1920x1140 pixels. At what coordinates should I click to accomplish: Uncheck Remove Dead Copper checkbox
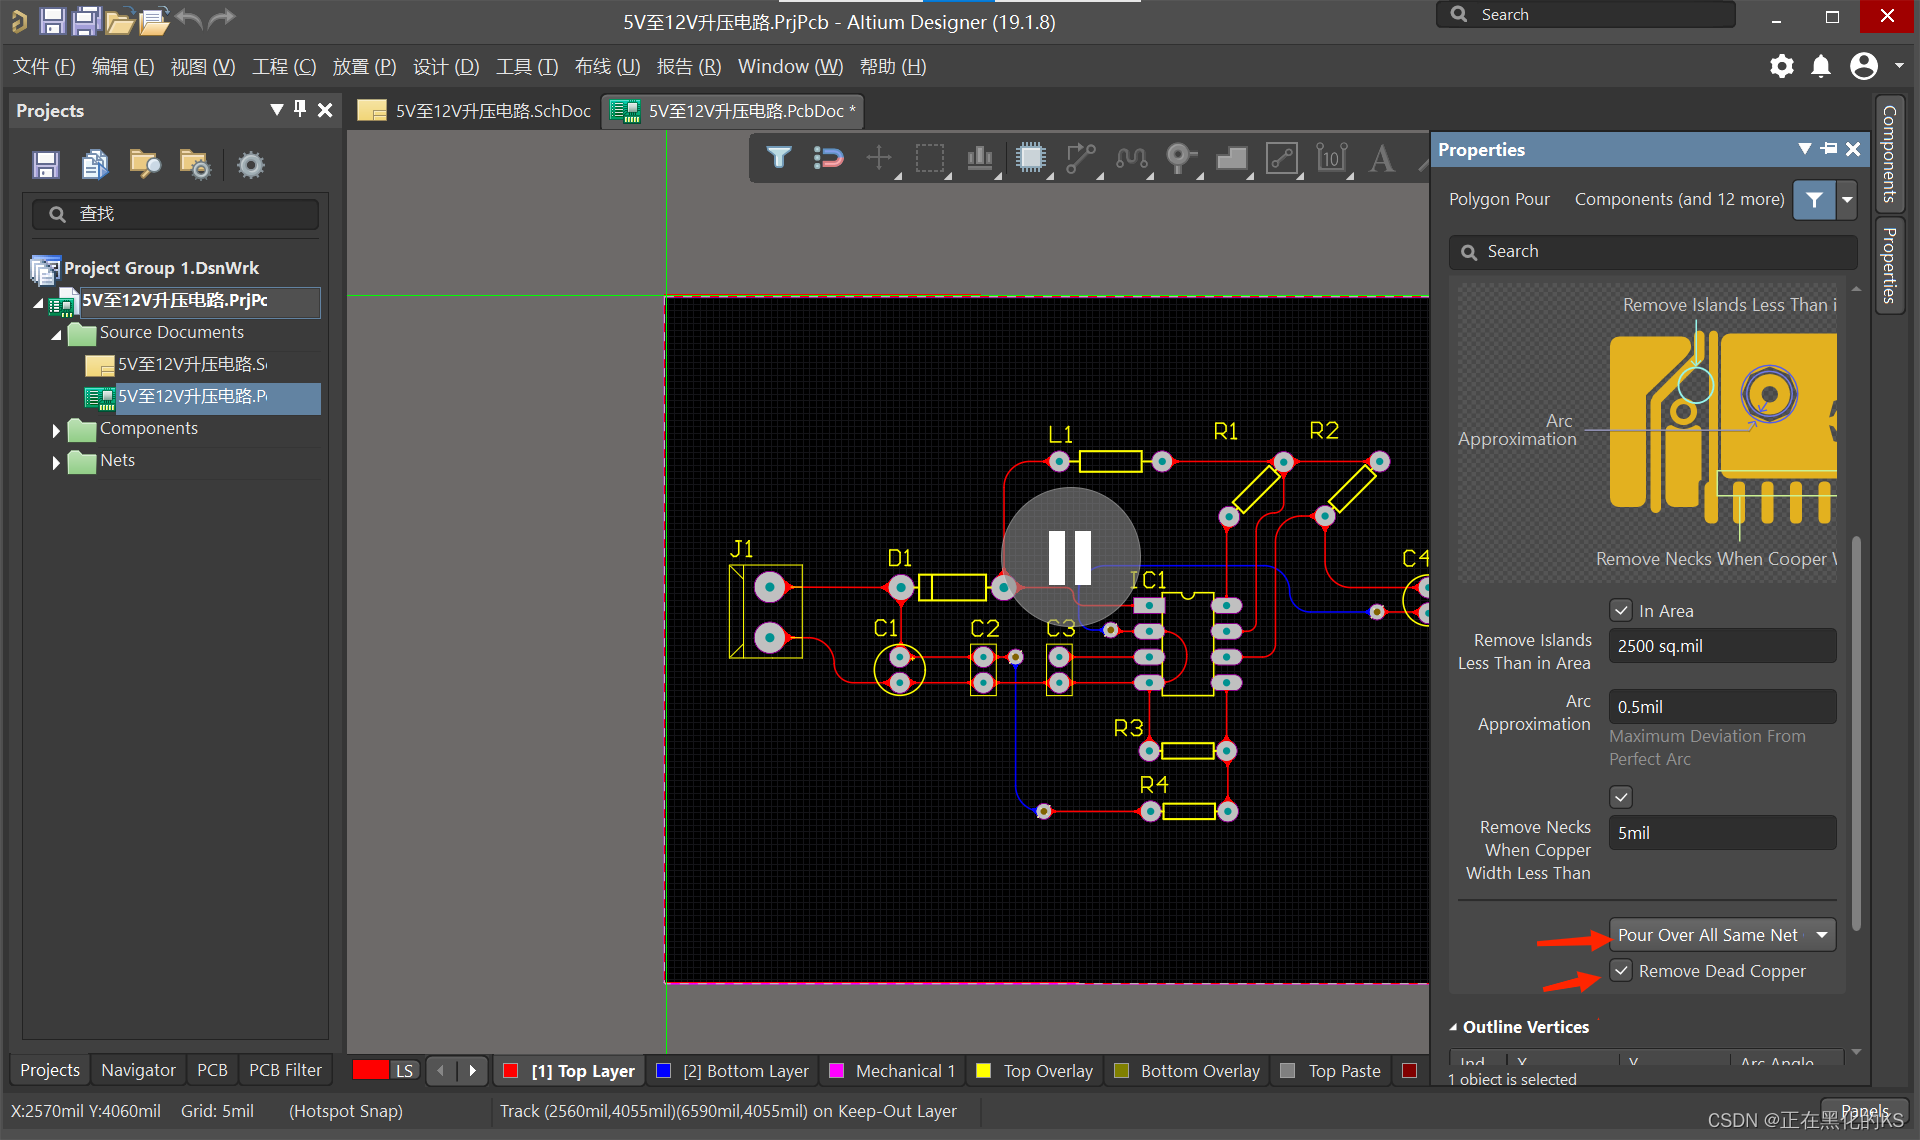coord(1621,970)
